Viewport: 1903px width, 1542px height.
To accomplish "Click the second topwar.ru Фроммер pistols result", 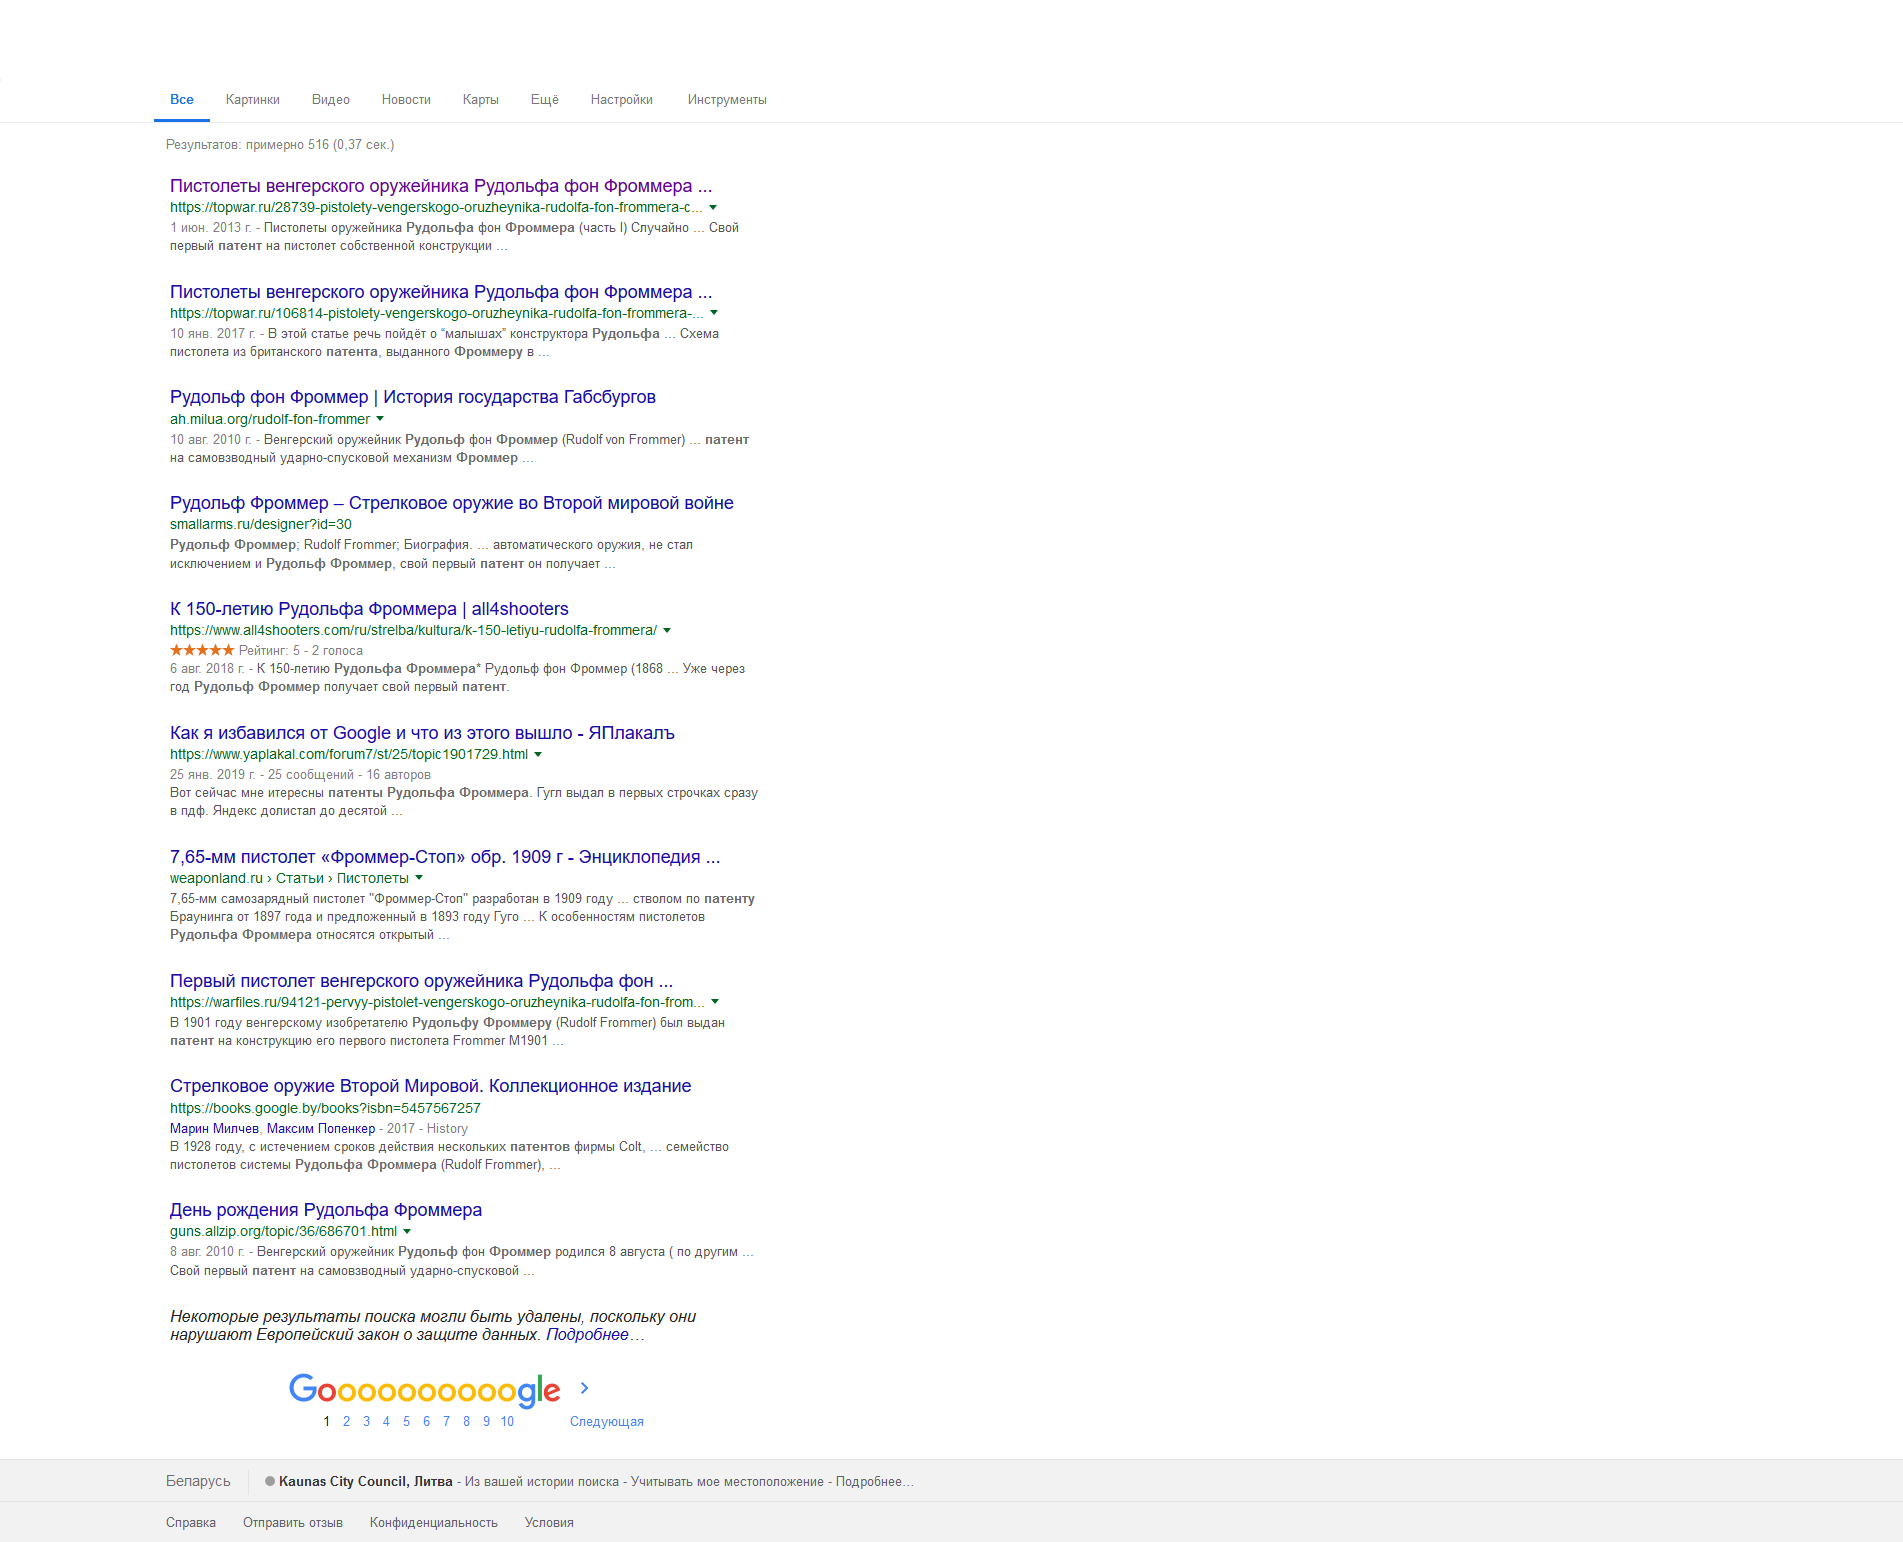I will [x=441, y=292].
